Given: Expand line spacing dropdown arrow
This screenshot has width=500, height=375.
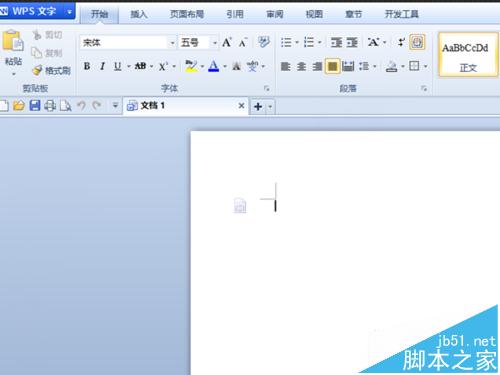Looking at the screenshot, I should point(375,66).
